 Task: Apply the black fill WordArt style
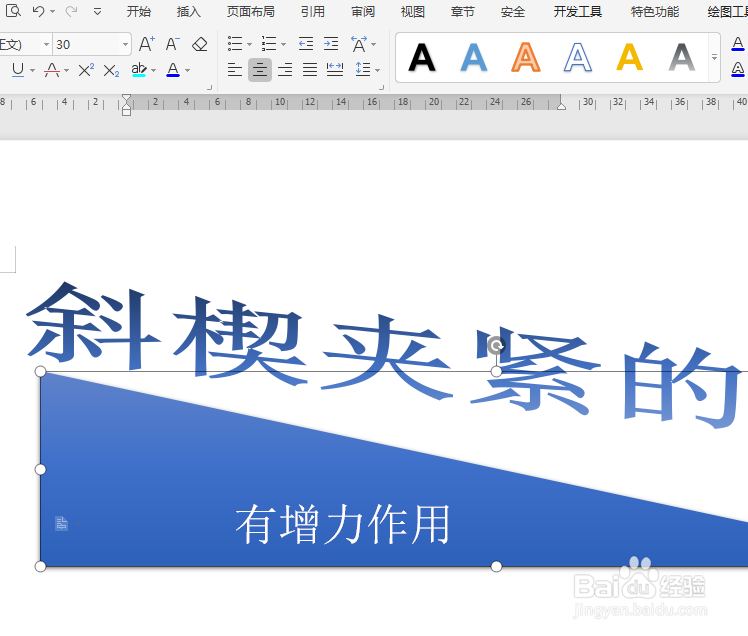pyautogui.click(x=422, y=57)
